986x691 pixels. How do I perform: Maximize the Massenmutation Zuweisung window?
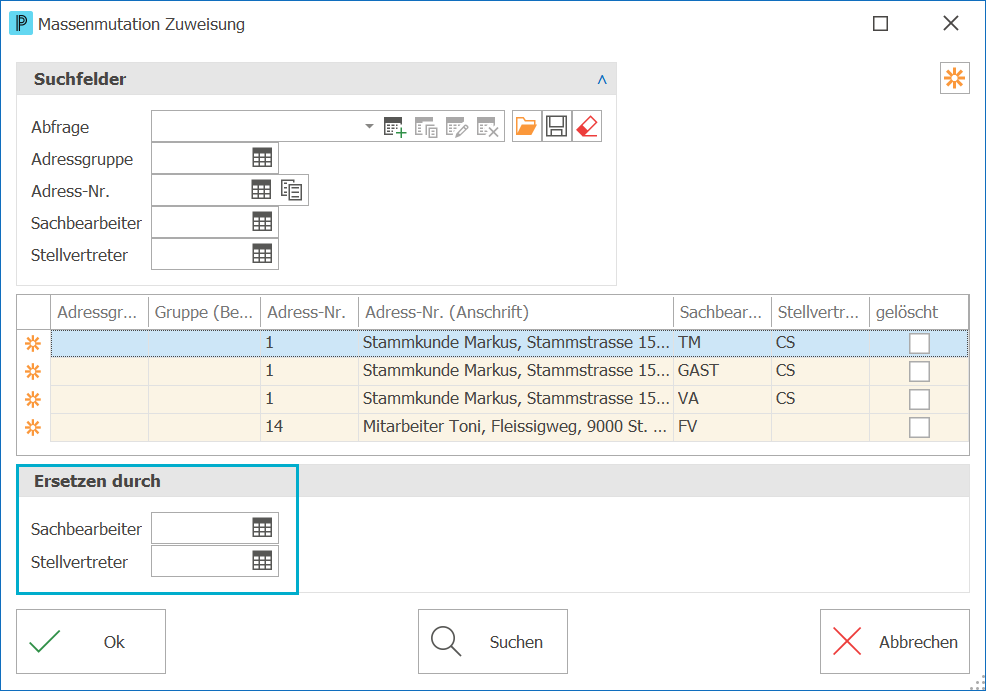point(880,24)
